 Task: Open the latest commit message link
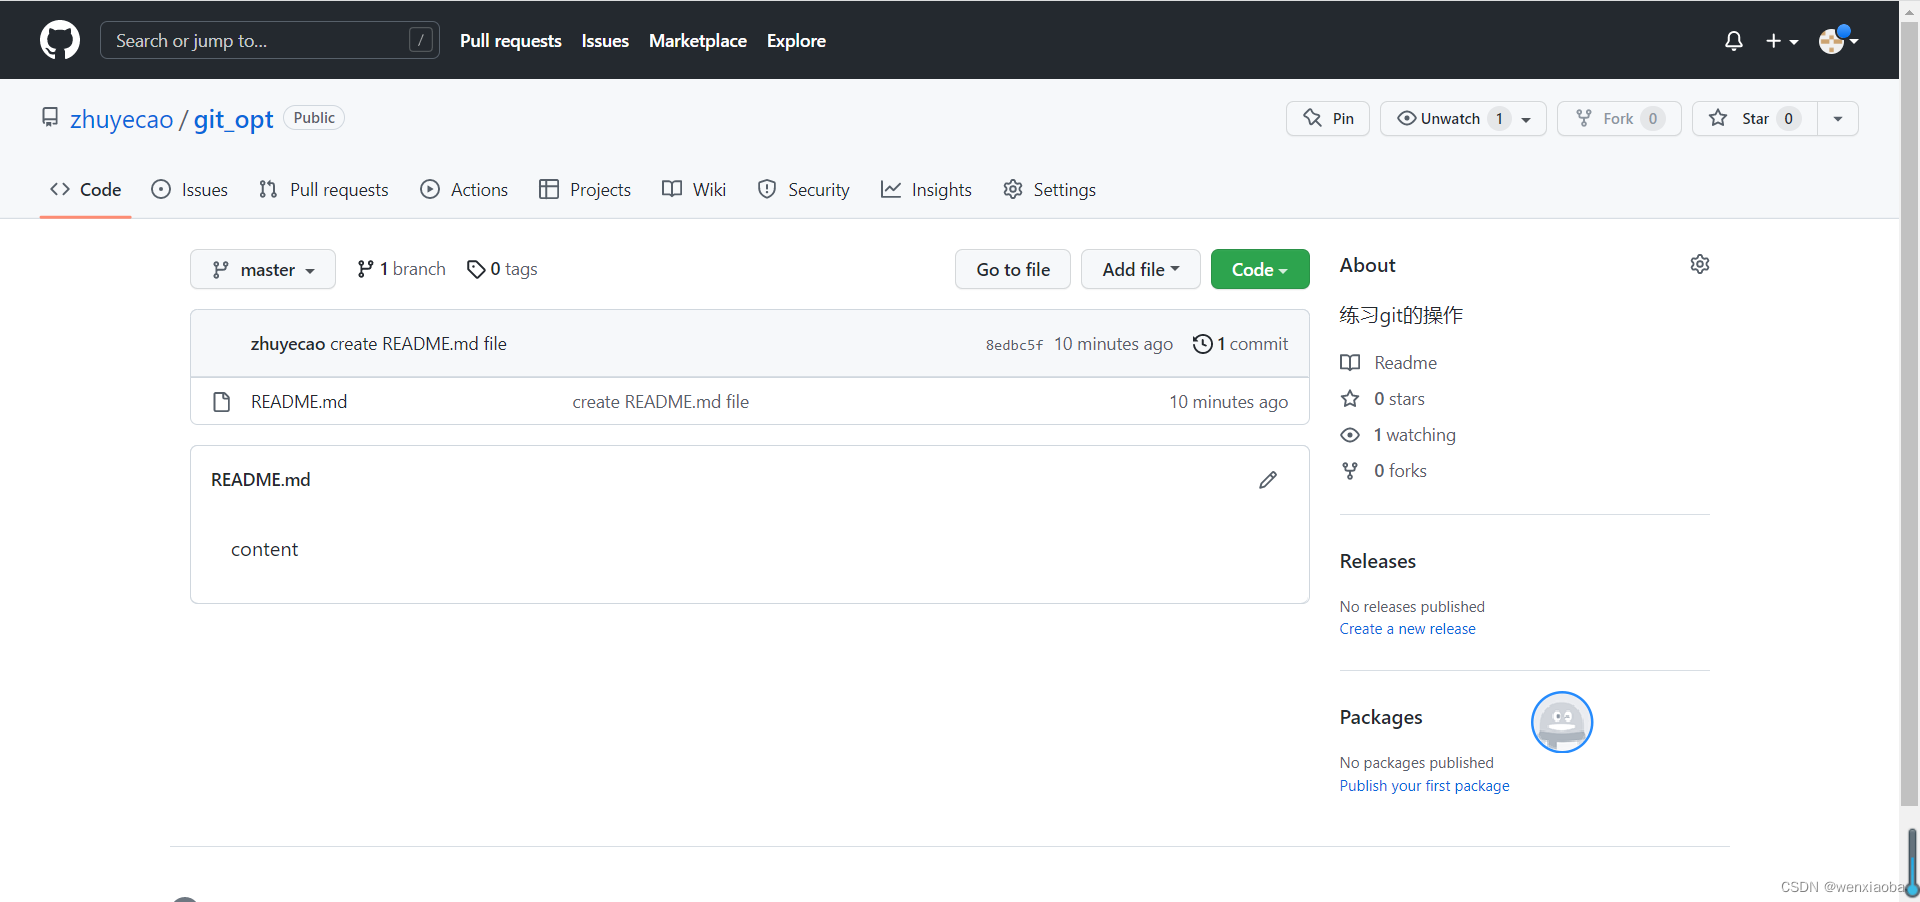(x=418, y=344)
